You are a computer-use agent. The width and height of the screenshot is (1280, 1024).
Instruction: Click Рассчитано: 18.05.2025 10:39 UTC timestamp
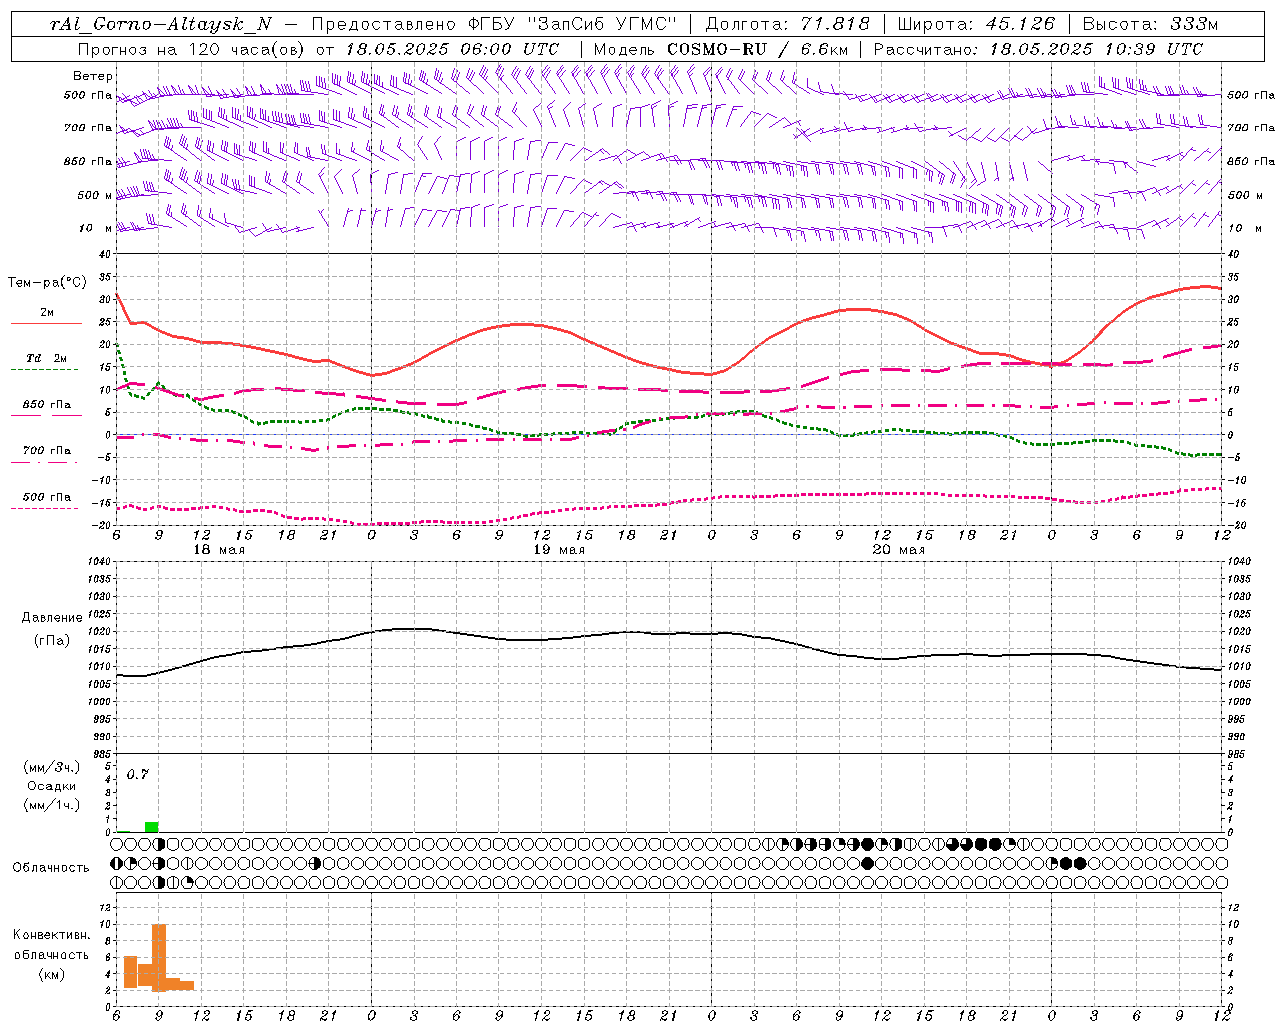1038,49
